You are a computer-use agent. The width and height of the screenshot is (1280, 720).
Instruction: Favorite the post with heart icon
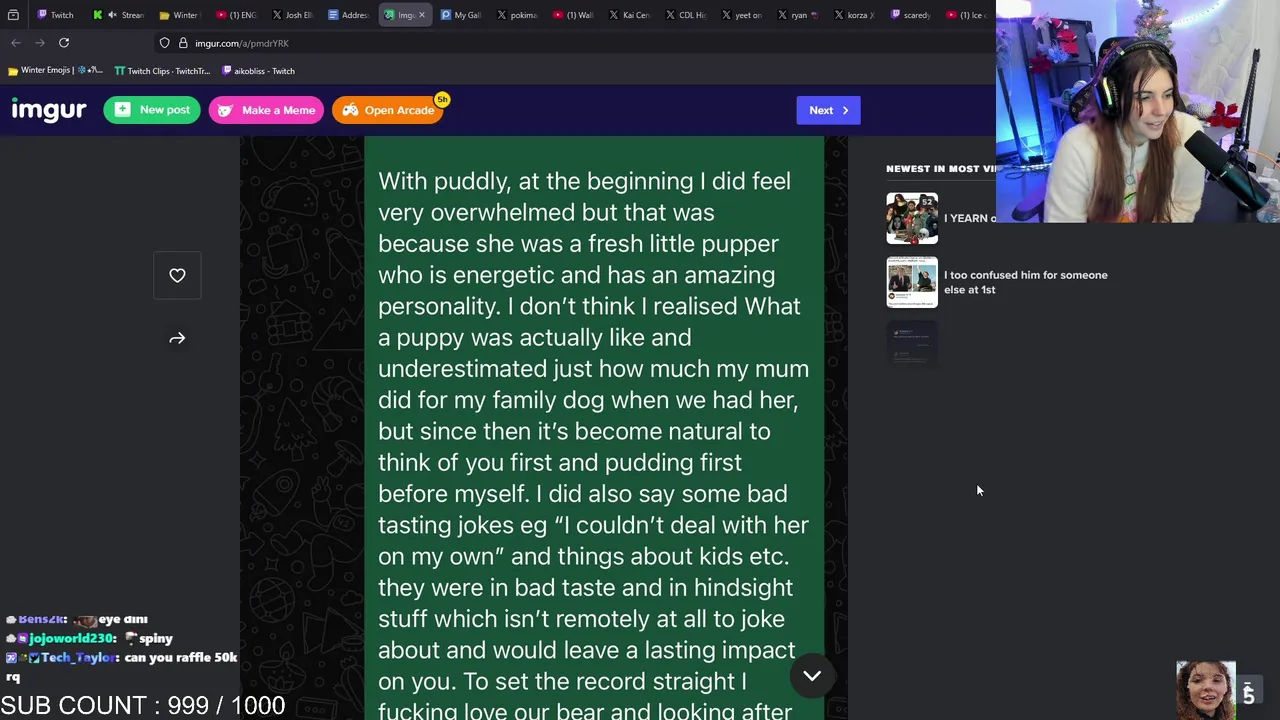pos(177,275)
